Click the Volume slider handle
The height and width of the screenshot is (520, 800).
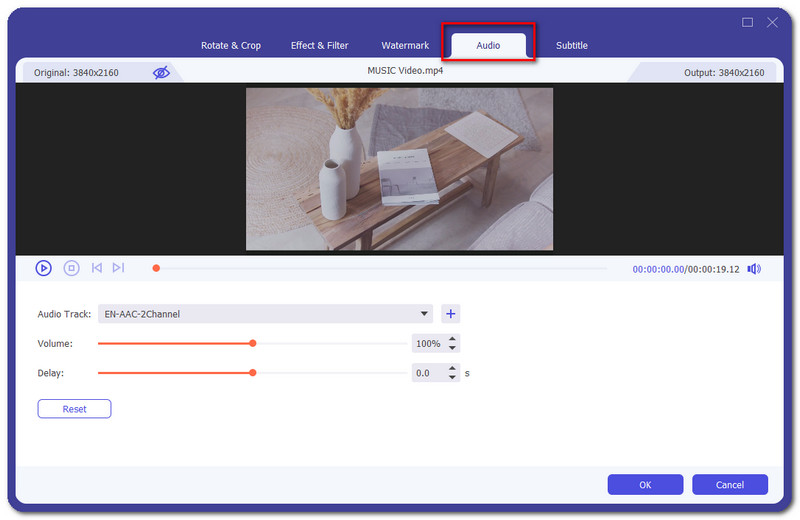(253, 343)
